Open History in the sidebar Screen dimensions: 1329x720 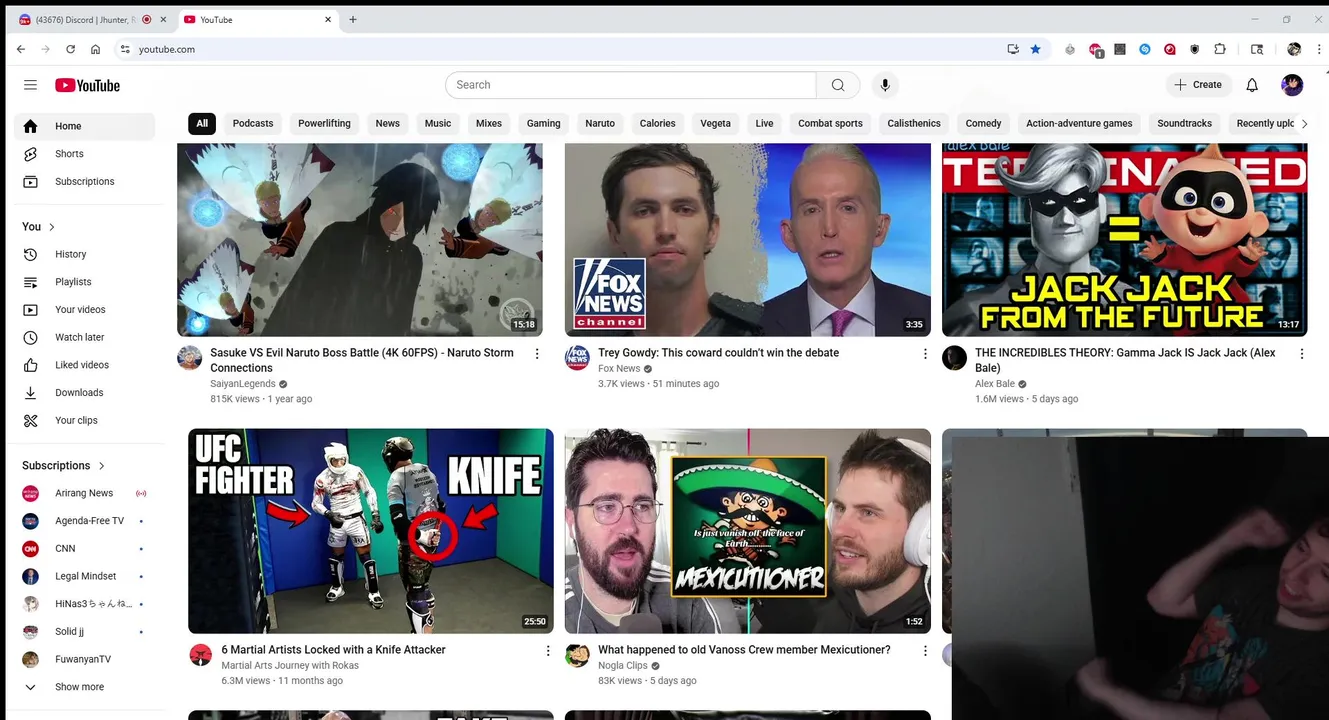tap(85, 255)
